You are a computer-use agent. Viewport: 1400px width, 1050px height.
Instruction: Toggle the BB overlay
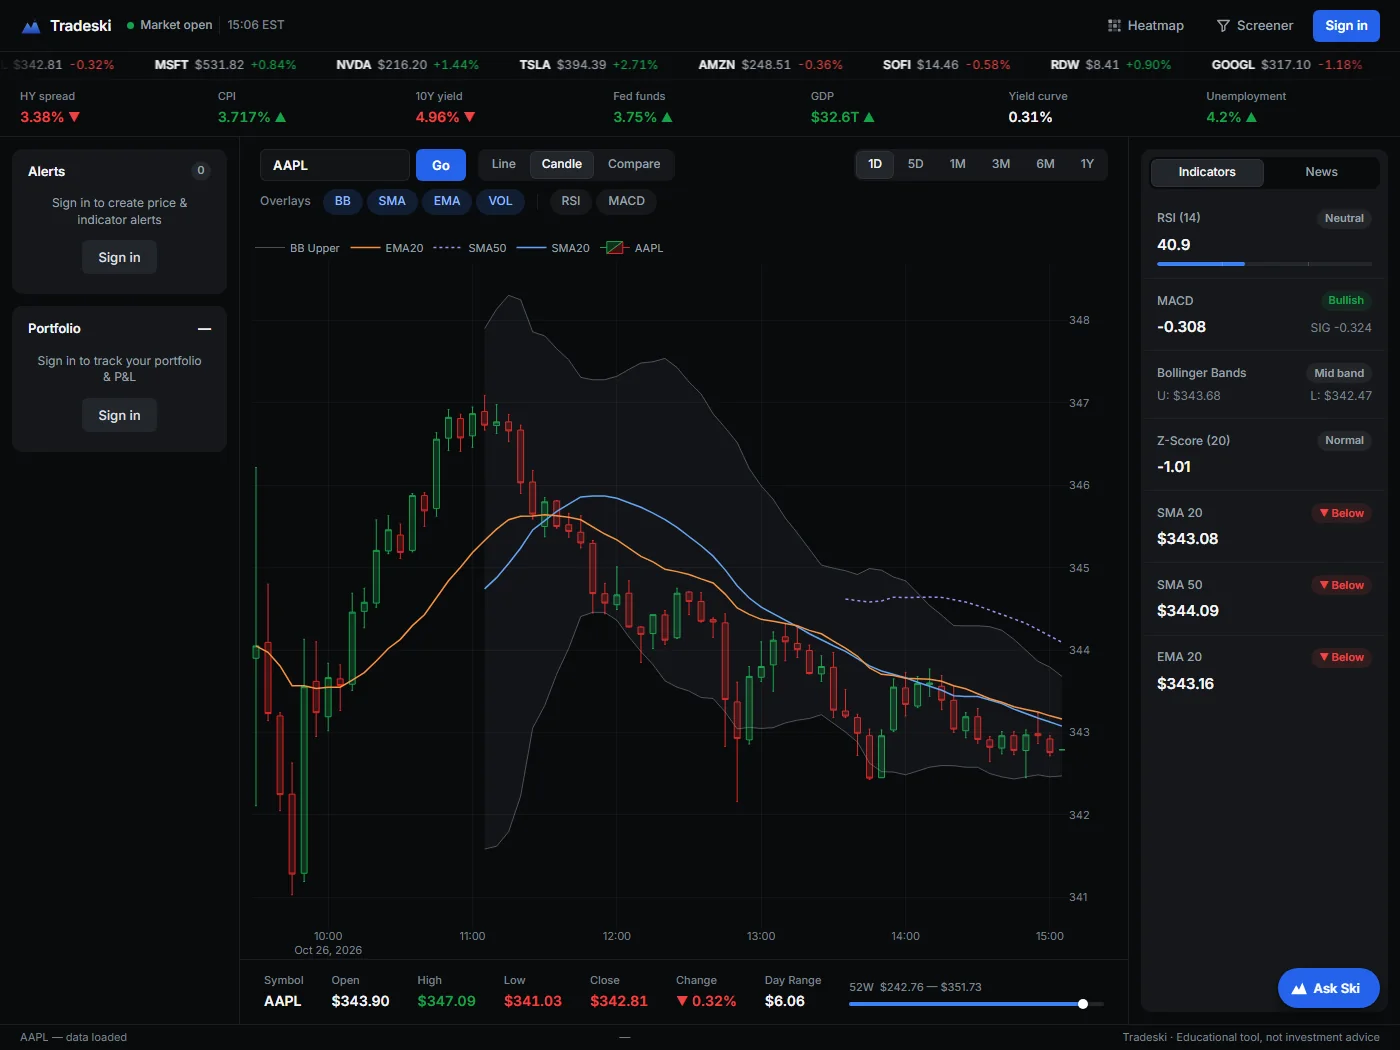[x=343, y=201]
